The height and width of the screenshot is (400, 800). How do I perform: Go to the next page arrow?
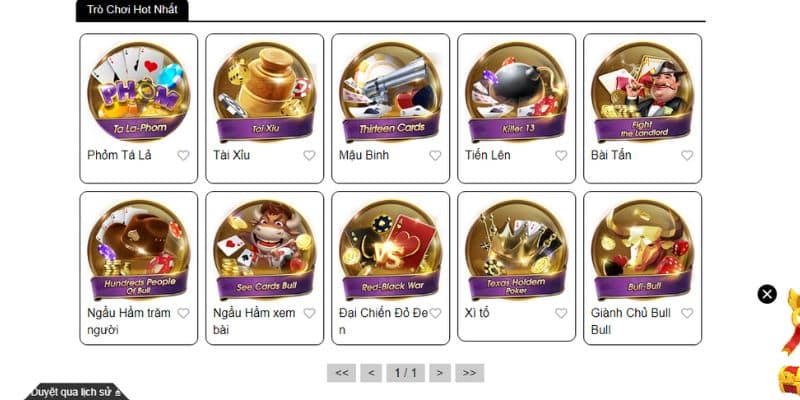(440, 373)
